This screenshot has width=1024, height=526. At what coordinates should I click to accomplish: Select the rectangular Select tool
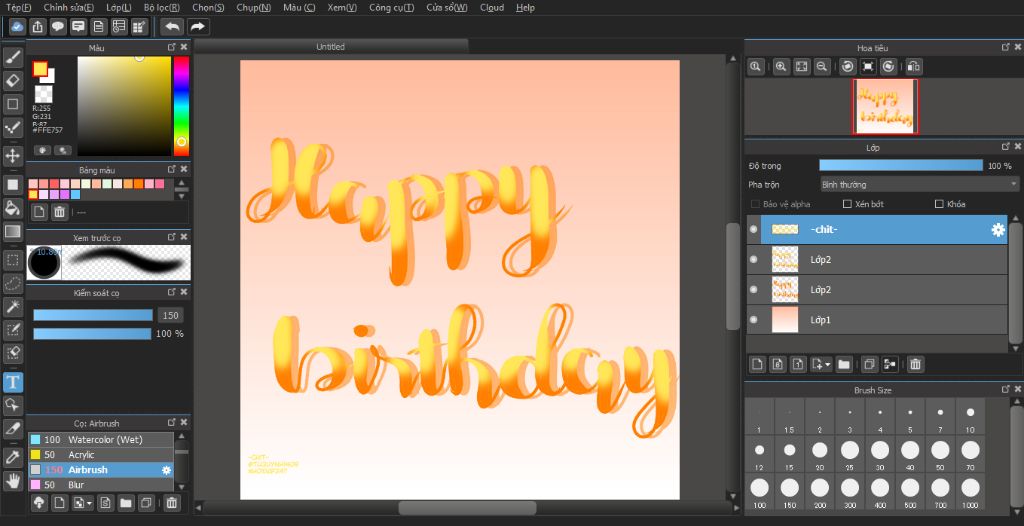[13, 260]
